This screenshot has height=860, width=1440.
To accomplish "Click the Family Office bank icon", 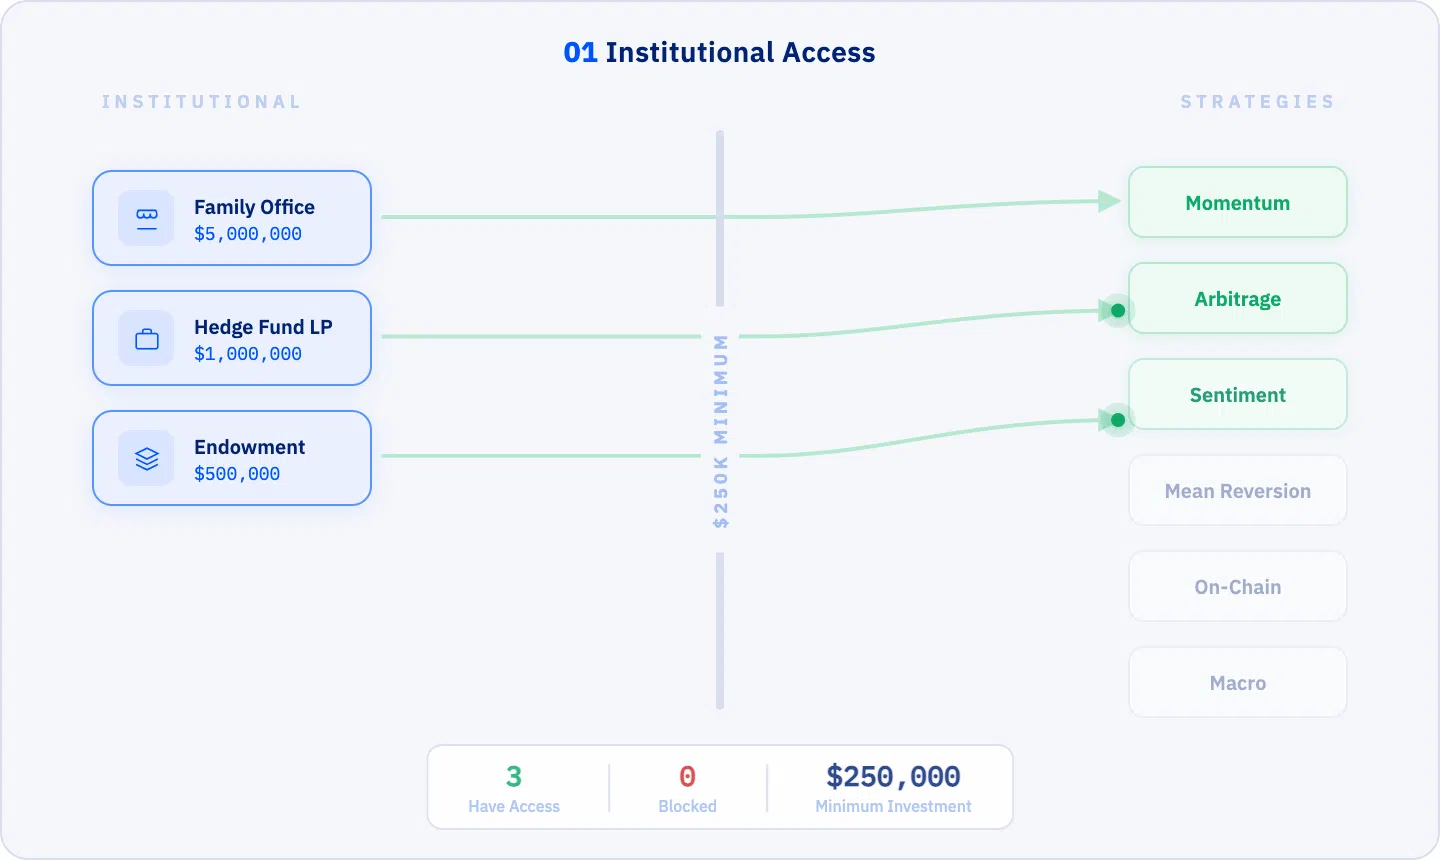I will pos(147,218).
